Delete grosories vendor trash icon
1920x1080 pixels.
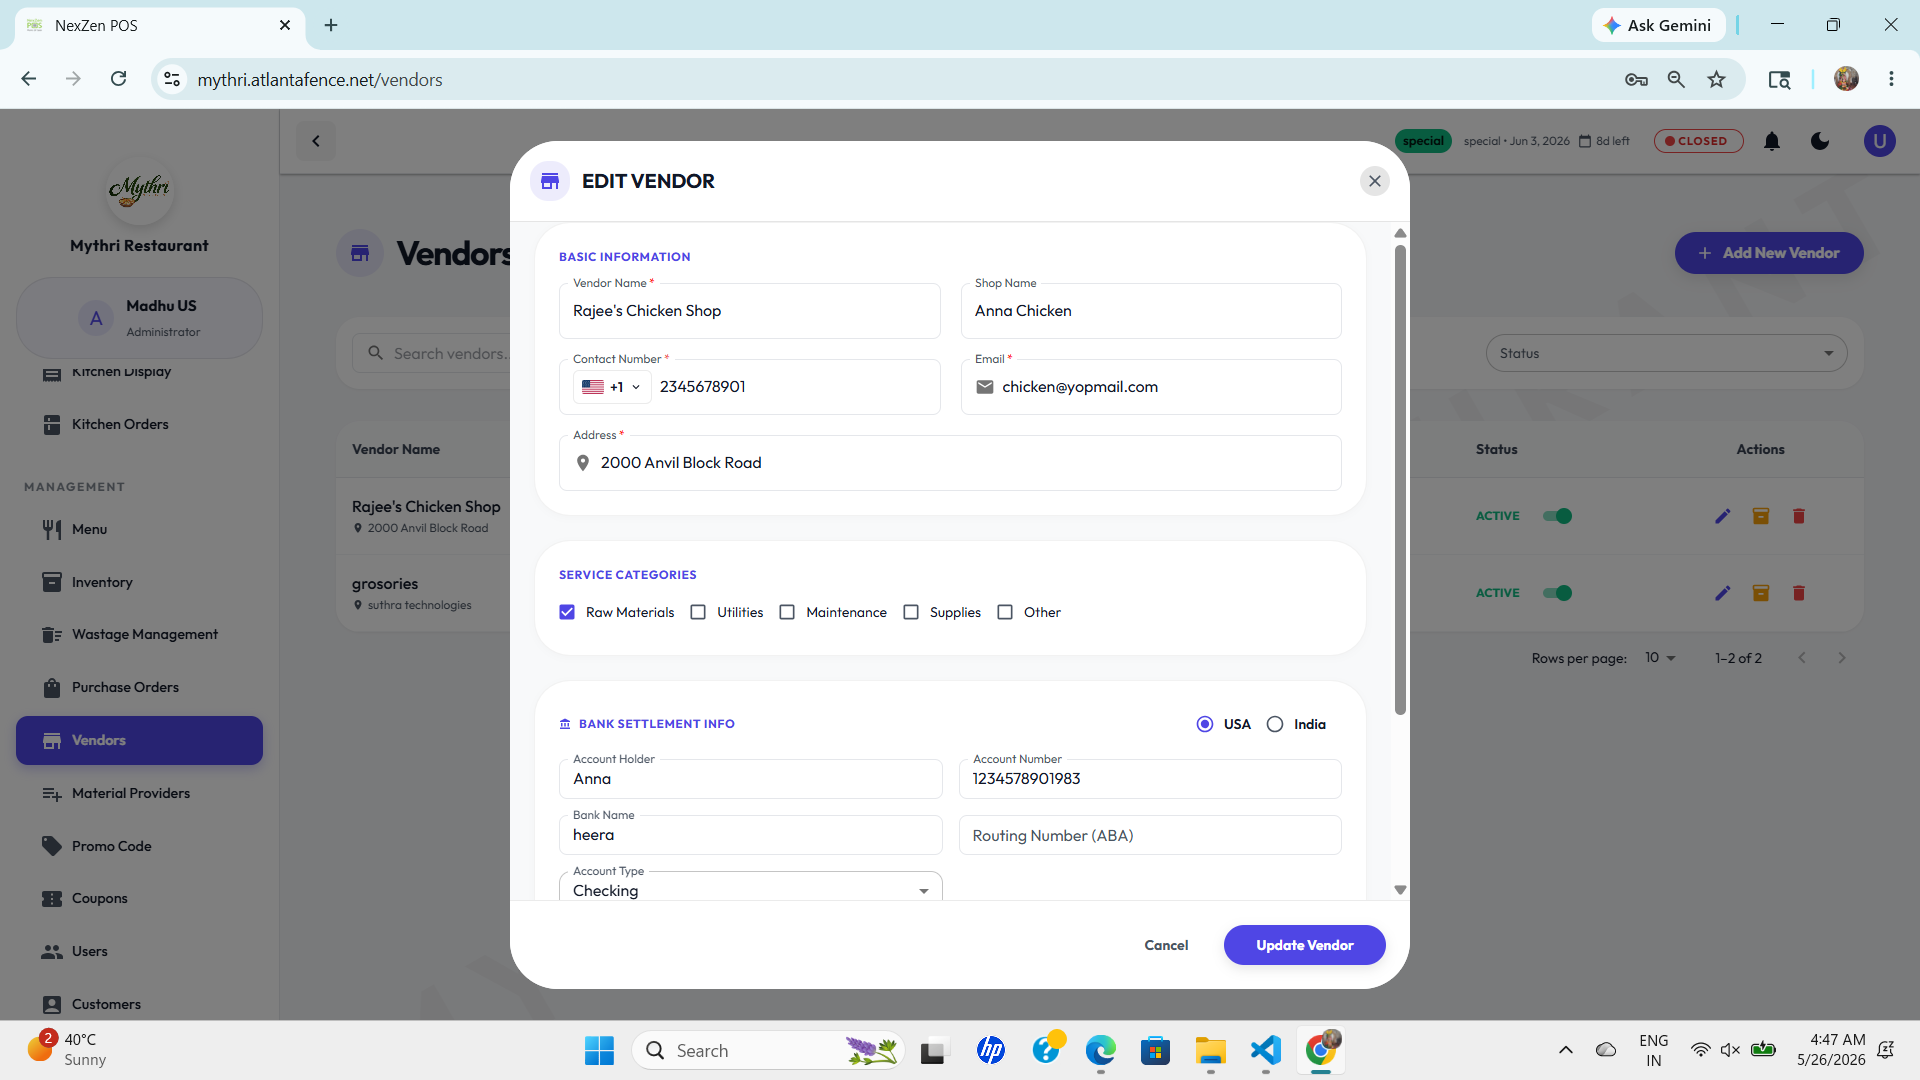1799,593
